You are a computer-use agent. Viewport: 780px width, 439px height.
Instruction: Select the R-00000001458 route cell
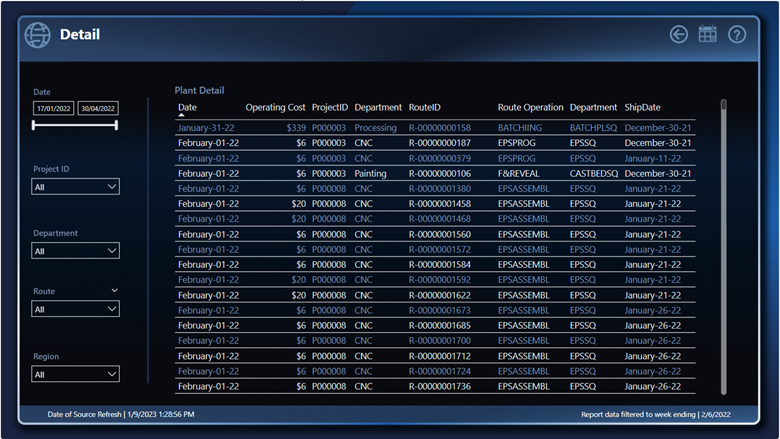439,204
